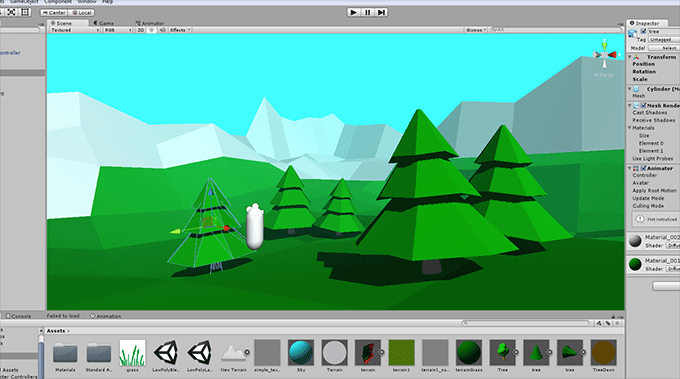The height and width of the screenshot is (379, 680).
Task: Open the RGB render mode dropdown
Action: click(117, 30)
